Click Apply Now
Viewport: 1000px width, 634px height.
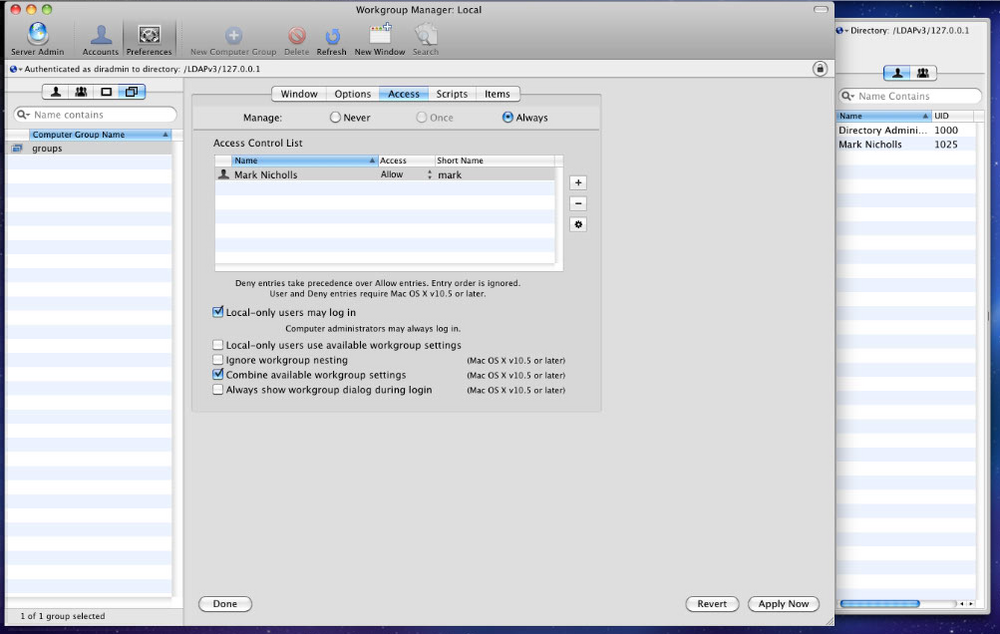point(783,603)
